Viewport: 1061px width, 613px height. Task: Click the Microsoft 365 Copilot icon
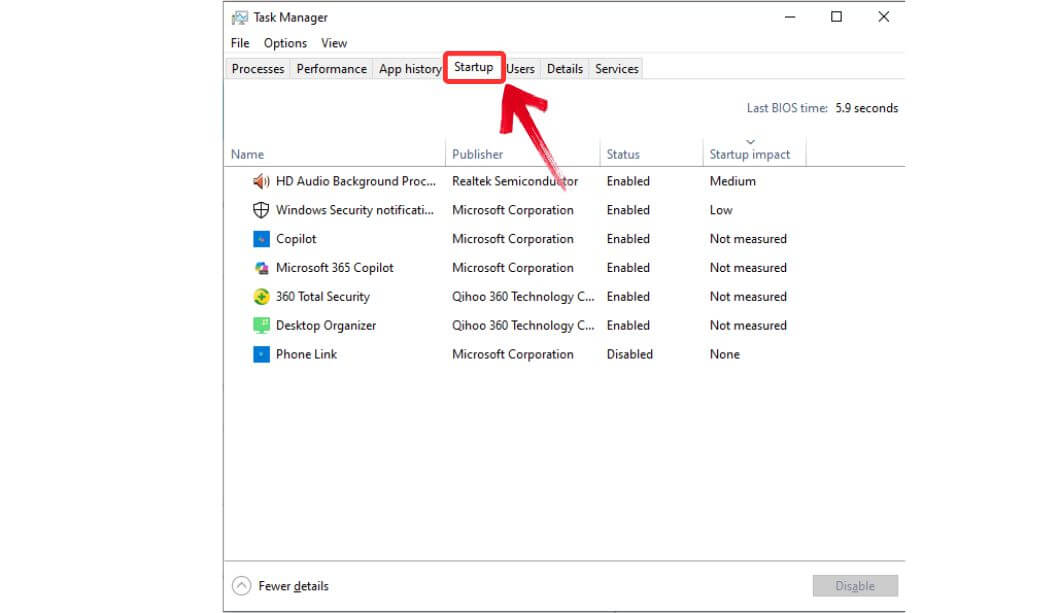tap(260, 268)
